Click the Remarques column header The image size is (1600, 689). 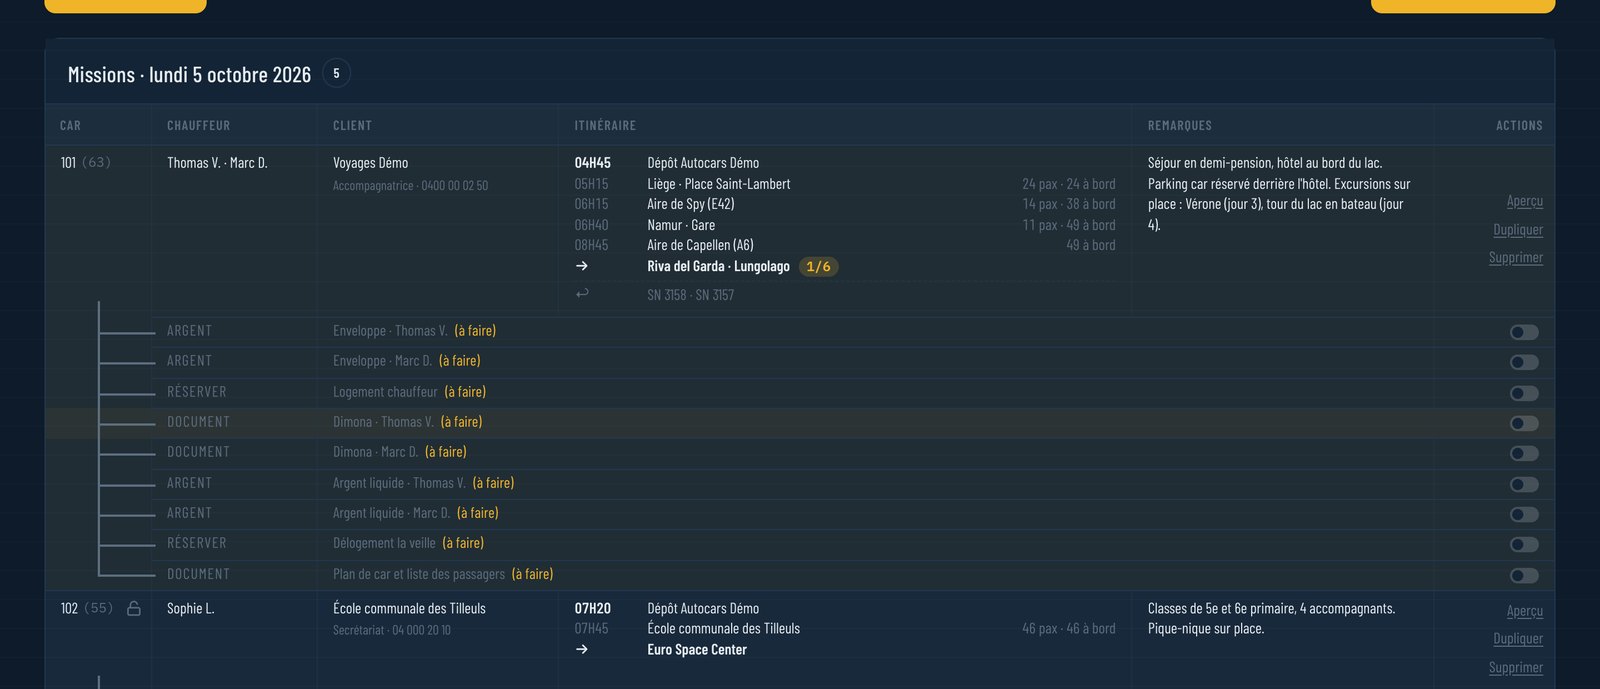pyautogui.click(x=1180, y=125)
